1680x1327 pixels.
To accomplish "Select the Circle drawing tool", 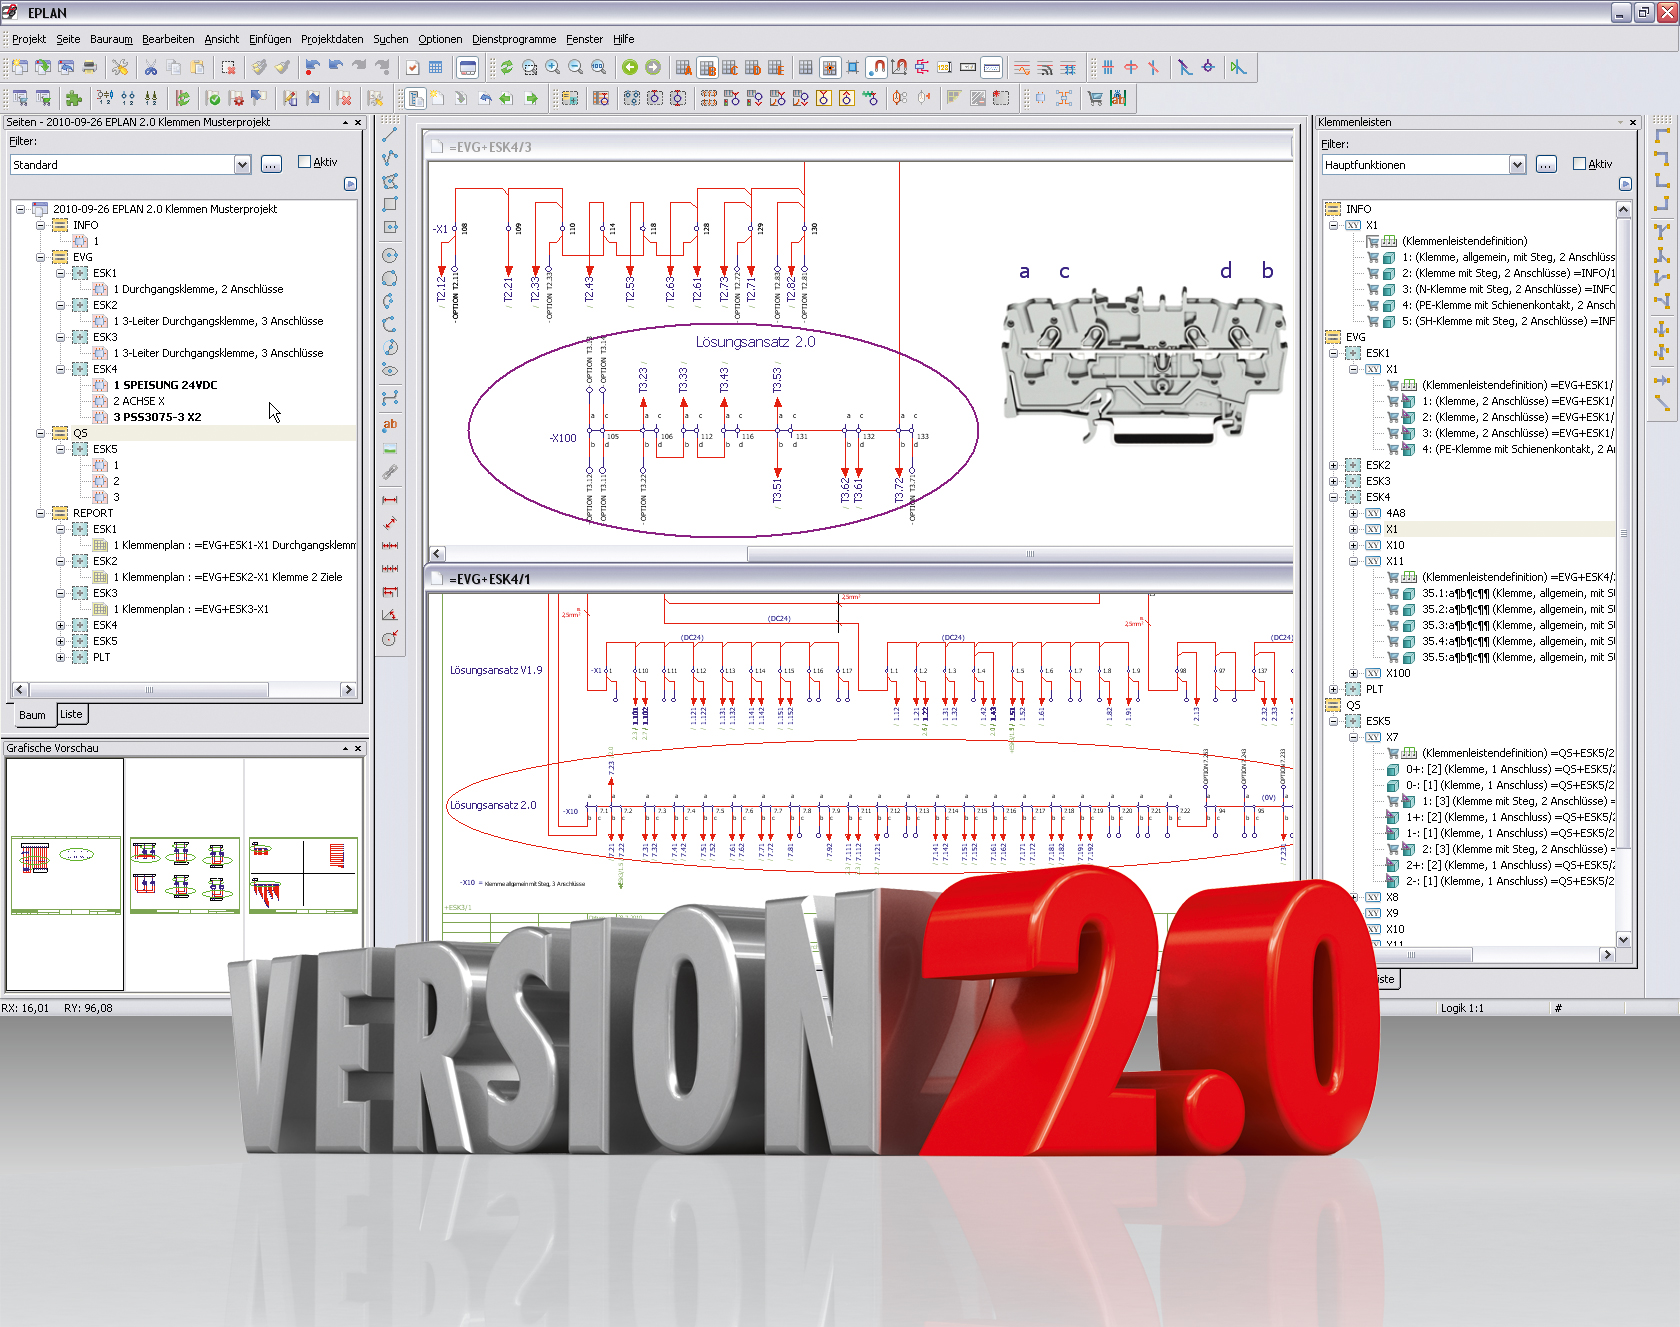I will click(390, 255).
